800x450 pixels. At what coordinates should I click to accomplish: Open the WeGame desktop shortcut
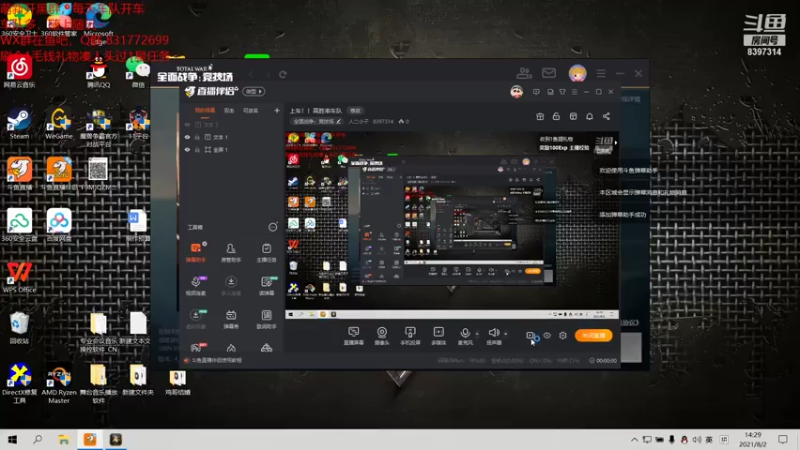[x=59, y=124]
